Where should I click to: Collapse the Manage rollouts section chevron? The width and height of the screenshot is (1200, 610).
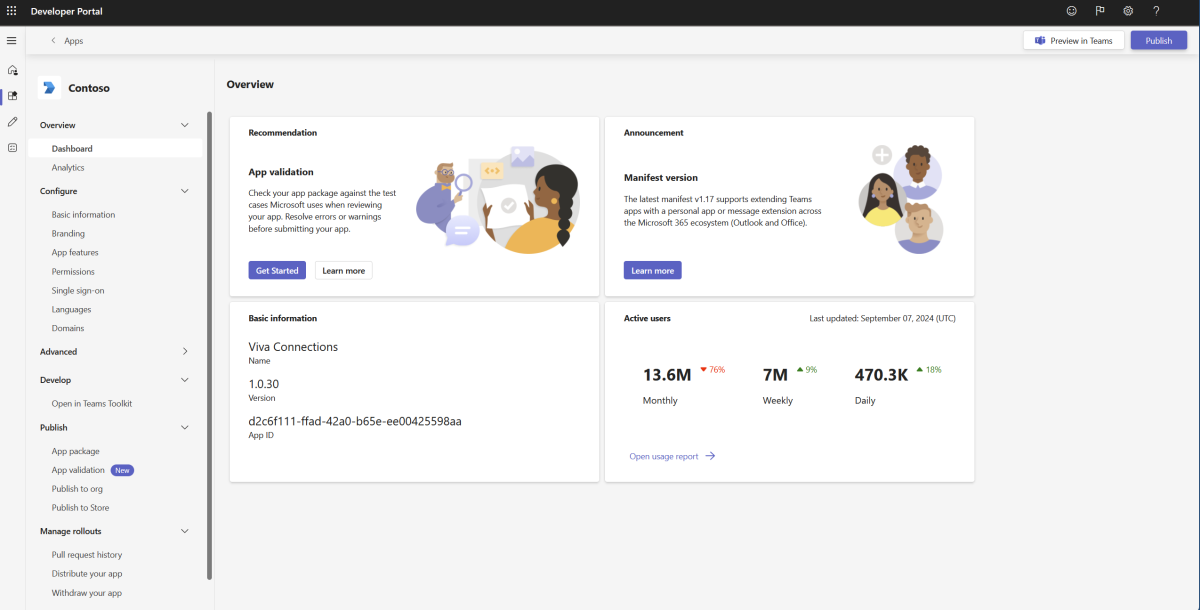coord(184,531)
